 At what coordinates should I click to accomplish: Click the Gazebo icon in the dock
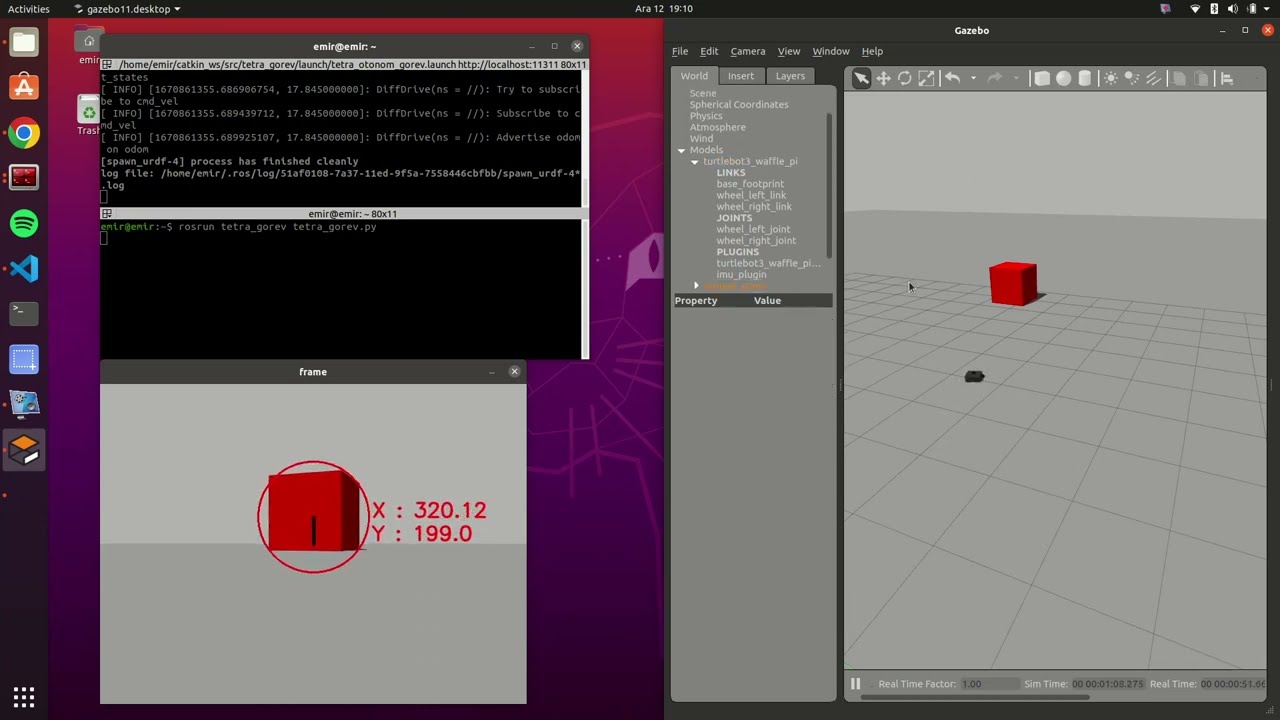(x=24, y=449)
